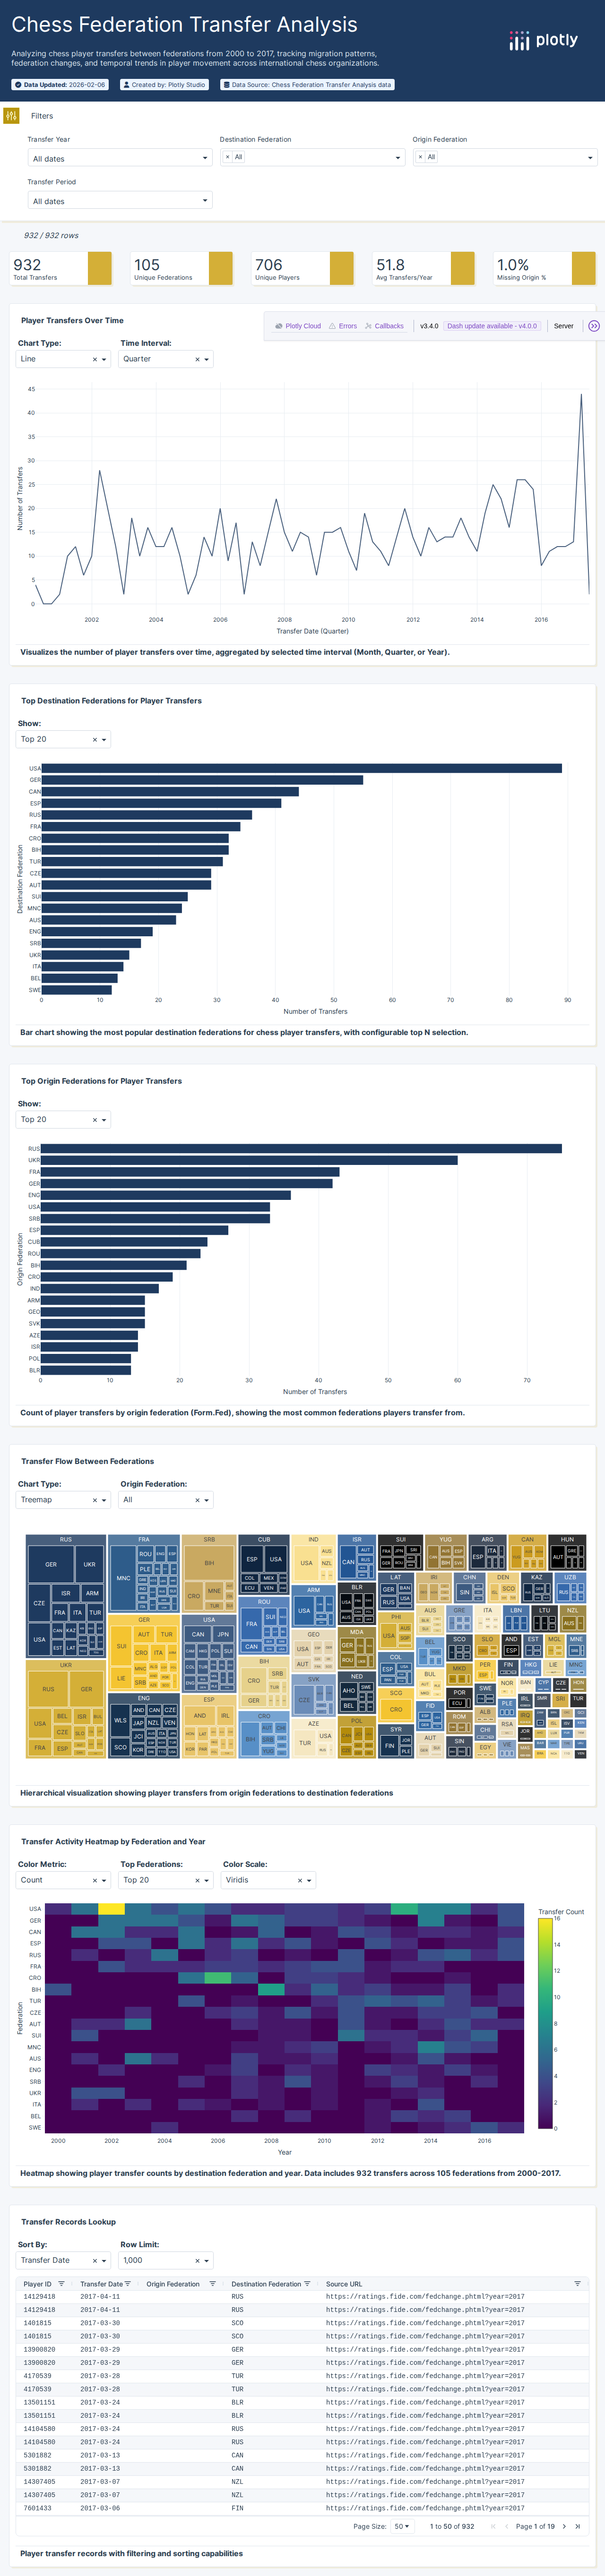
Task: Sort table by Transfer Date column header
Action: point(101,2284)
